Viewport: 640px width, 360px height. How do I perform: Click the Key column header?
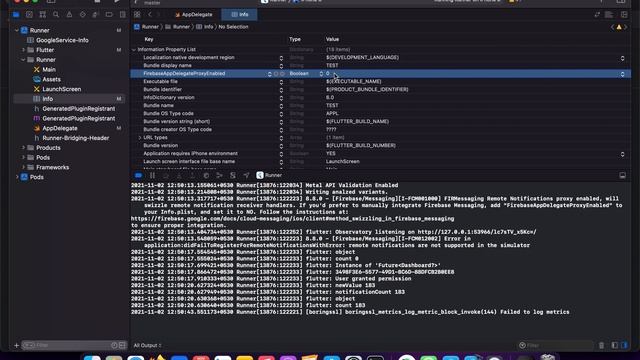pyautogui.click(x=149, y=39)
